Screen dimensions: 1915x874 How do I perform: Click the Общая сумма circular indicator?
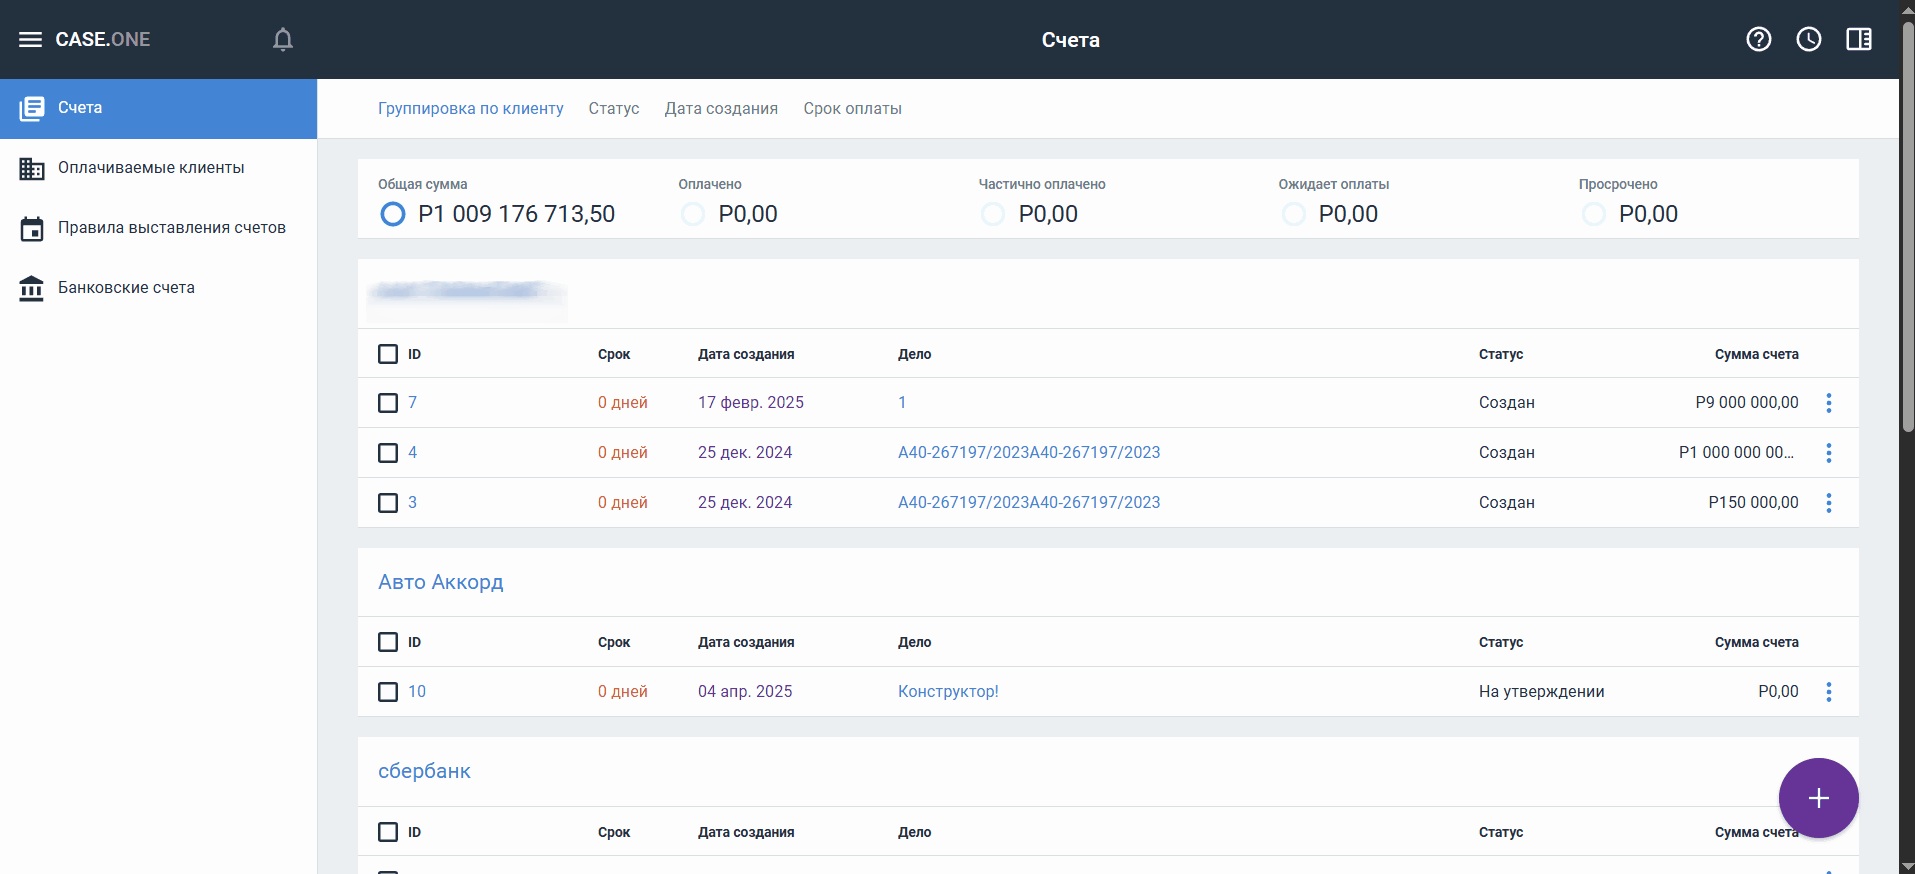[x=393, y=214]
